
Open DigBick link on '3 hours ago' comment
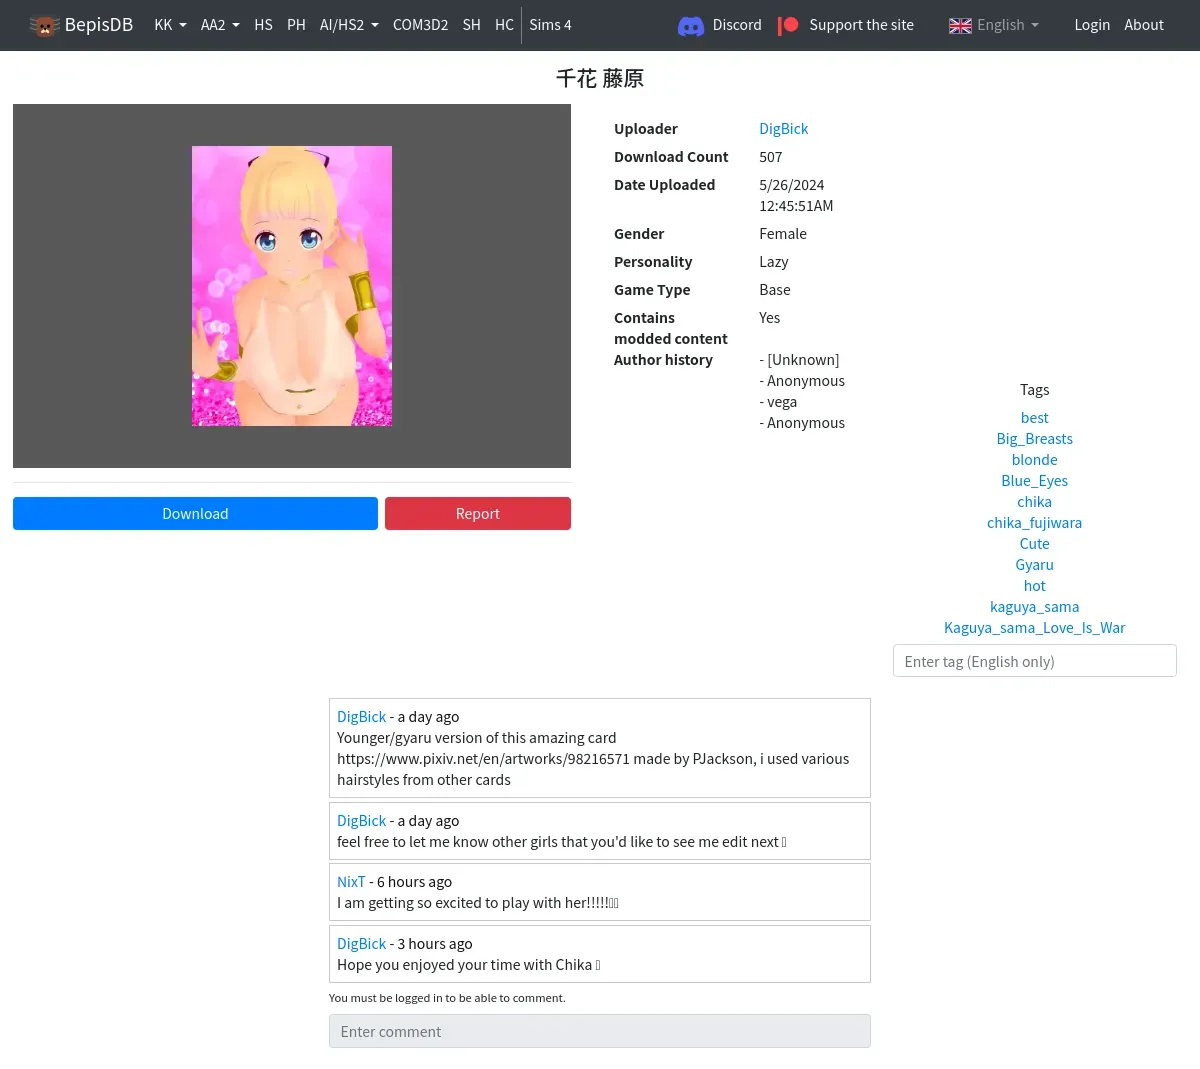[x=361, y=944]
